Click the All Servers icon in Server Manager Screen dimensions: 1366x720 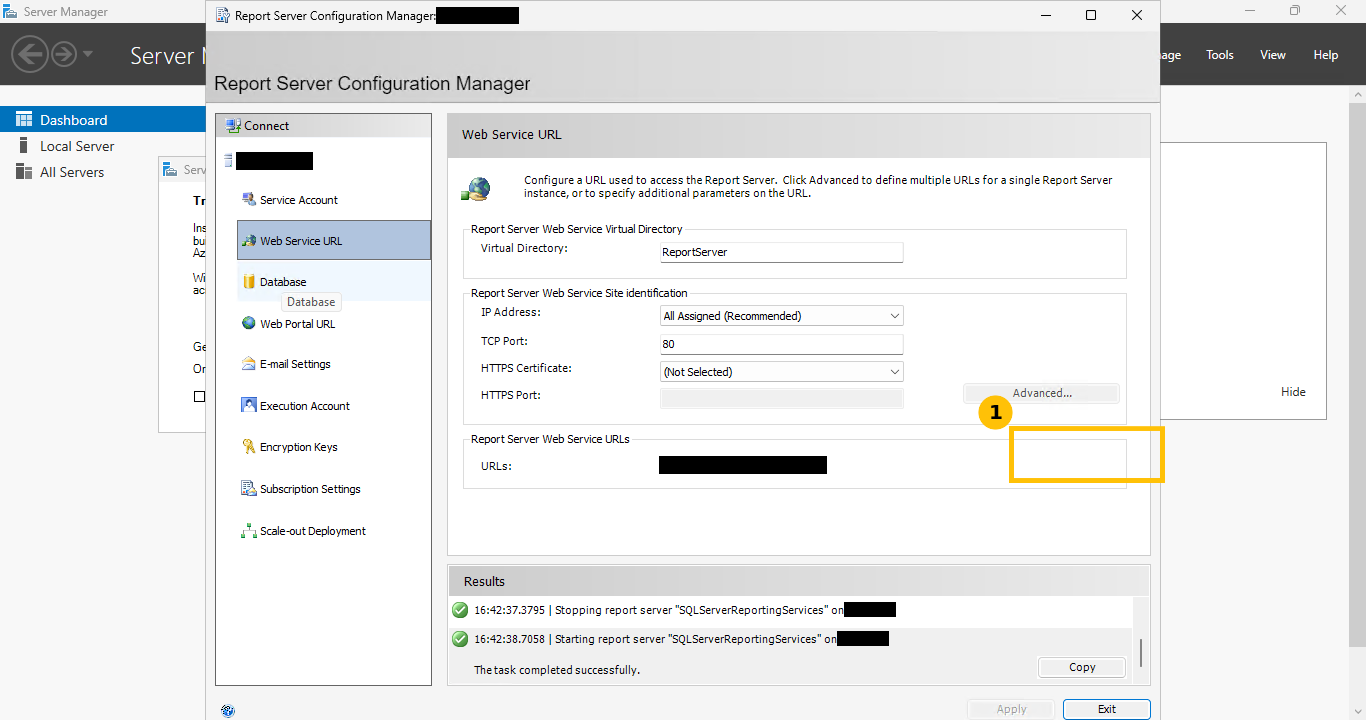point(24,172)
